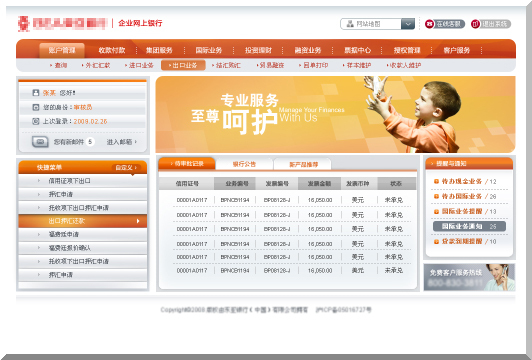Switch to the 新产品推荐 tab
Viewport: 532px width, 360px height.
[303, 165]
